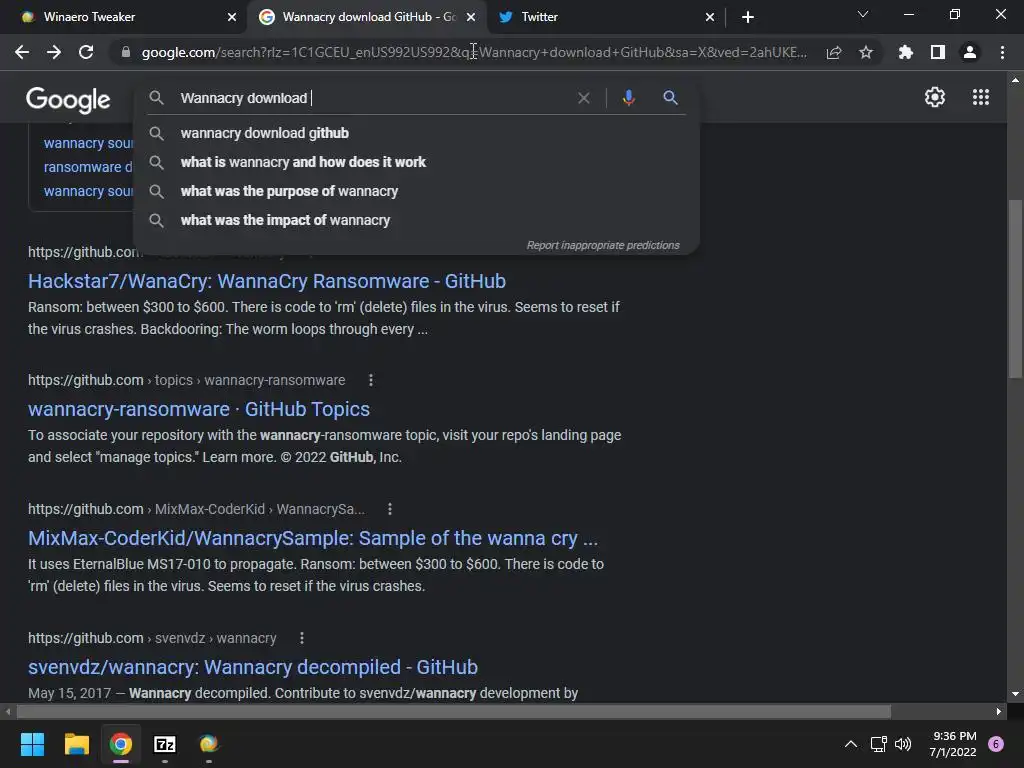Open MixMax-CoderKid/WannacrySample result

pos(313,538)
